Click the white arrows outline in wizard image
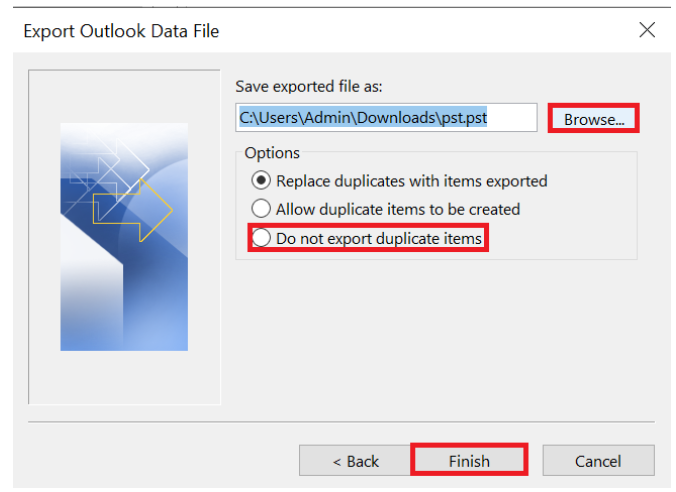Image resolution: width=676 pixels, height=492 pixels. click(106, 172)
